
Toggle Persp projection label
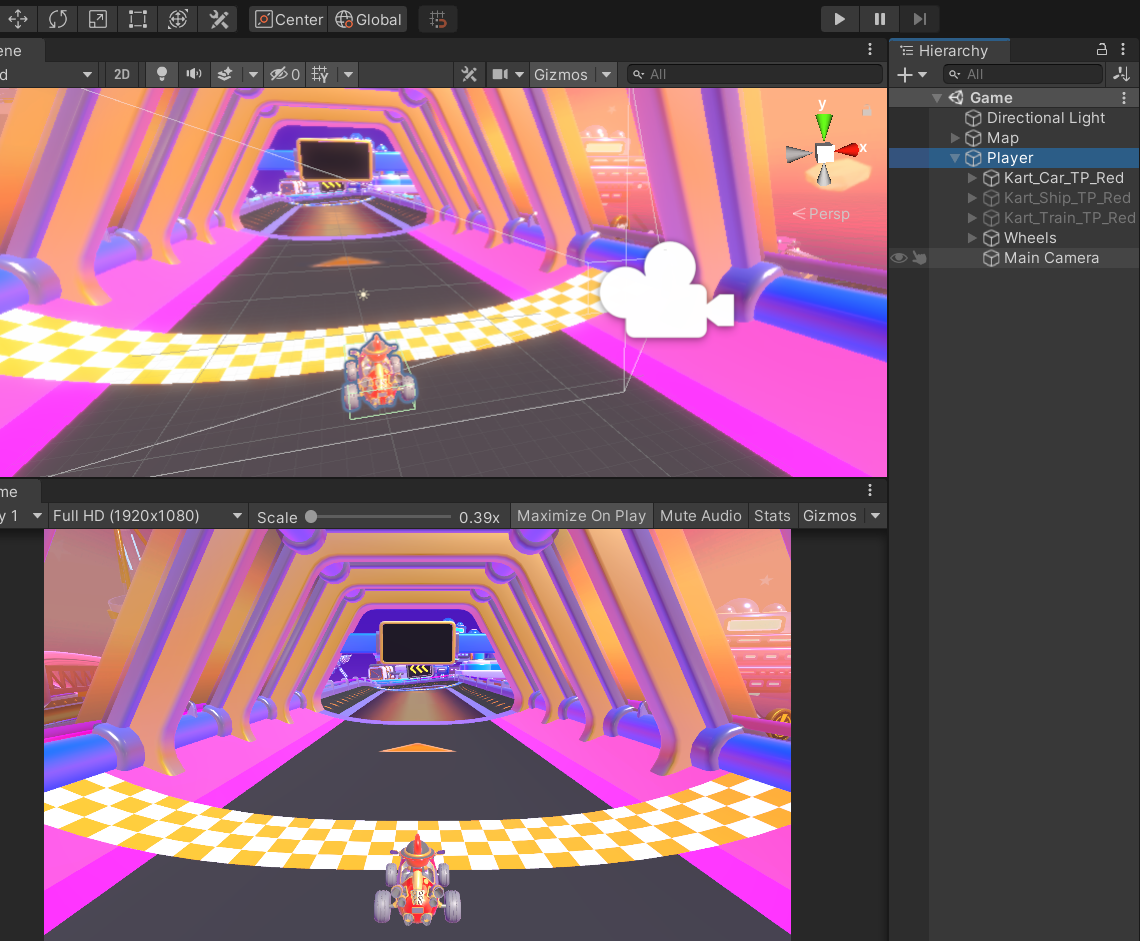click(x=821, y=214)
